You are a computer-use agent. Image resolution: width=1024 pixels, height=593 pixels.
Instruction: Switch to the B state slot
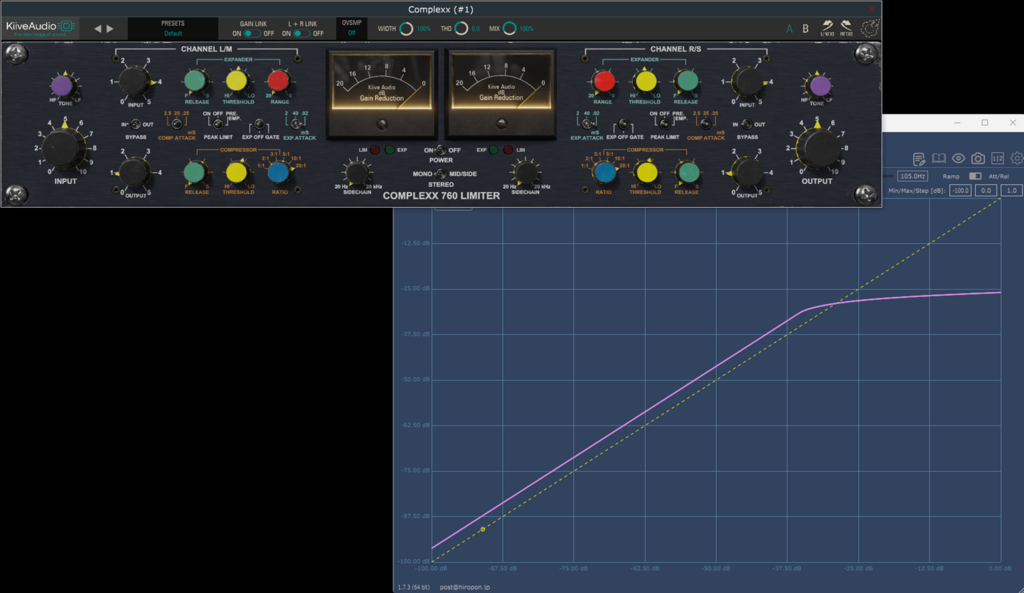click(805, 29)
